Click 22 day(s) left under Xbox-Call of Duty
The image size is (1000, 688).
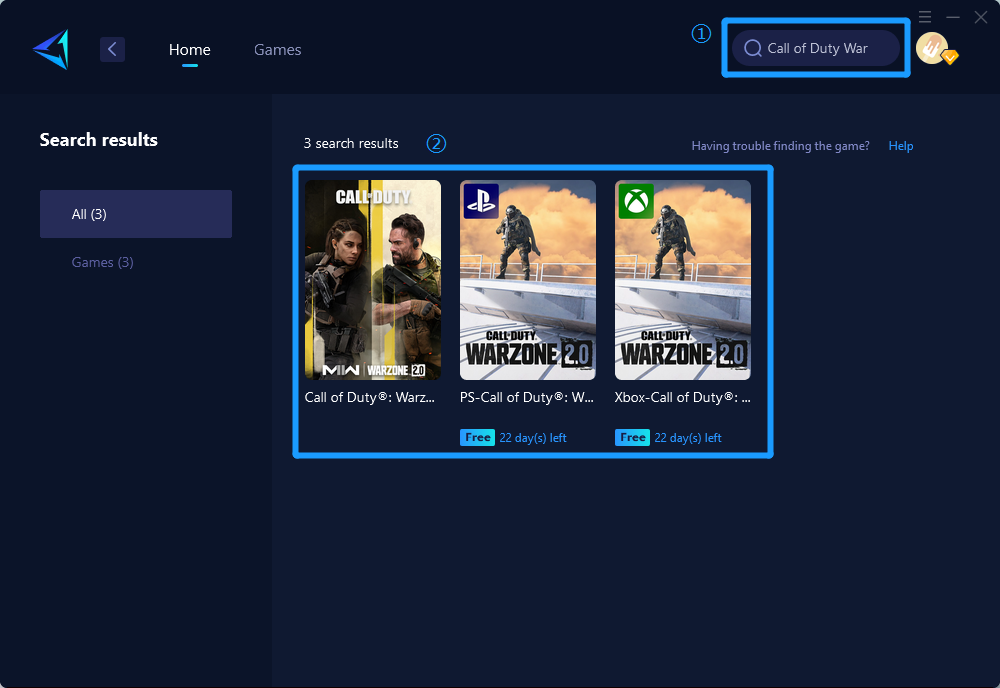(x=688, y=437)
